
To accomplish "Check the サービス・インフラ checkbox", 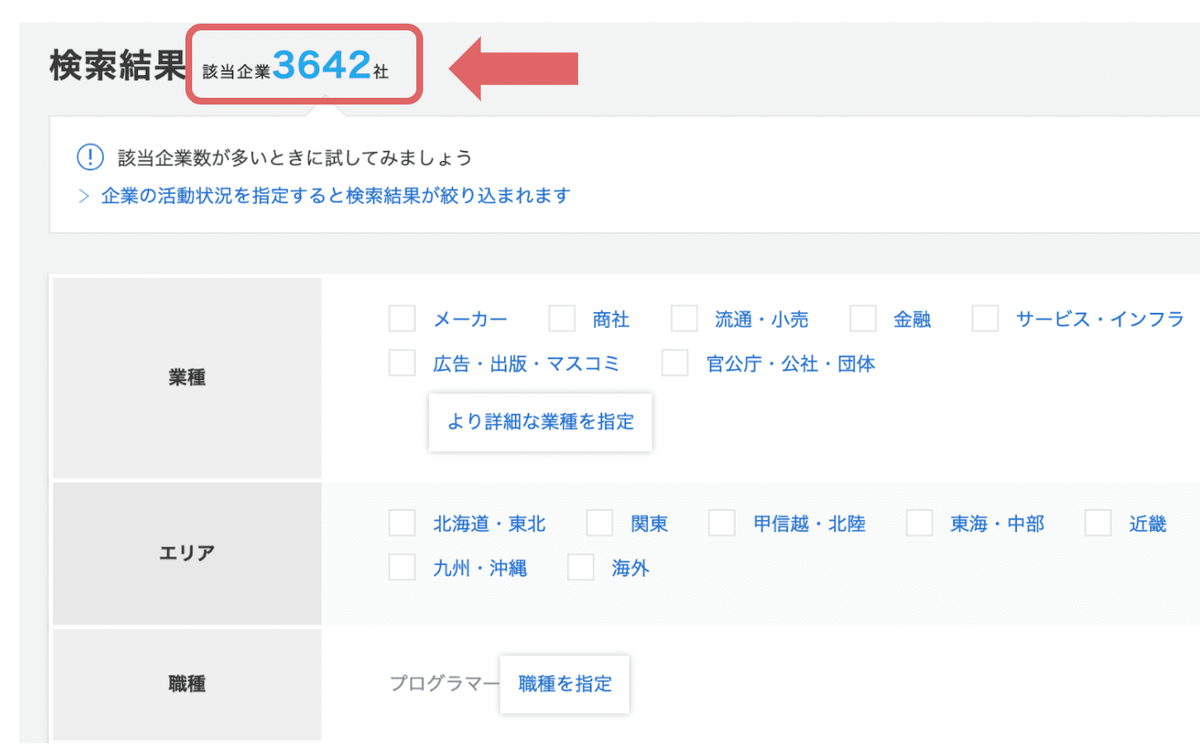I will coord(985,319).
